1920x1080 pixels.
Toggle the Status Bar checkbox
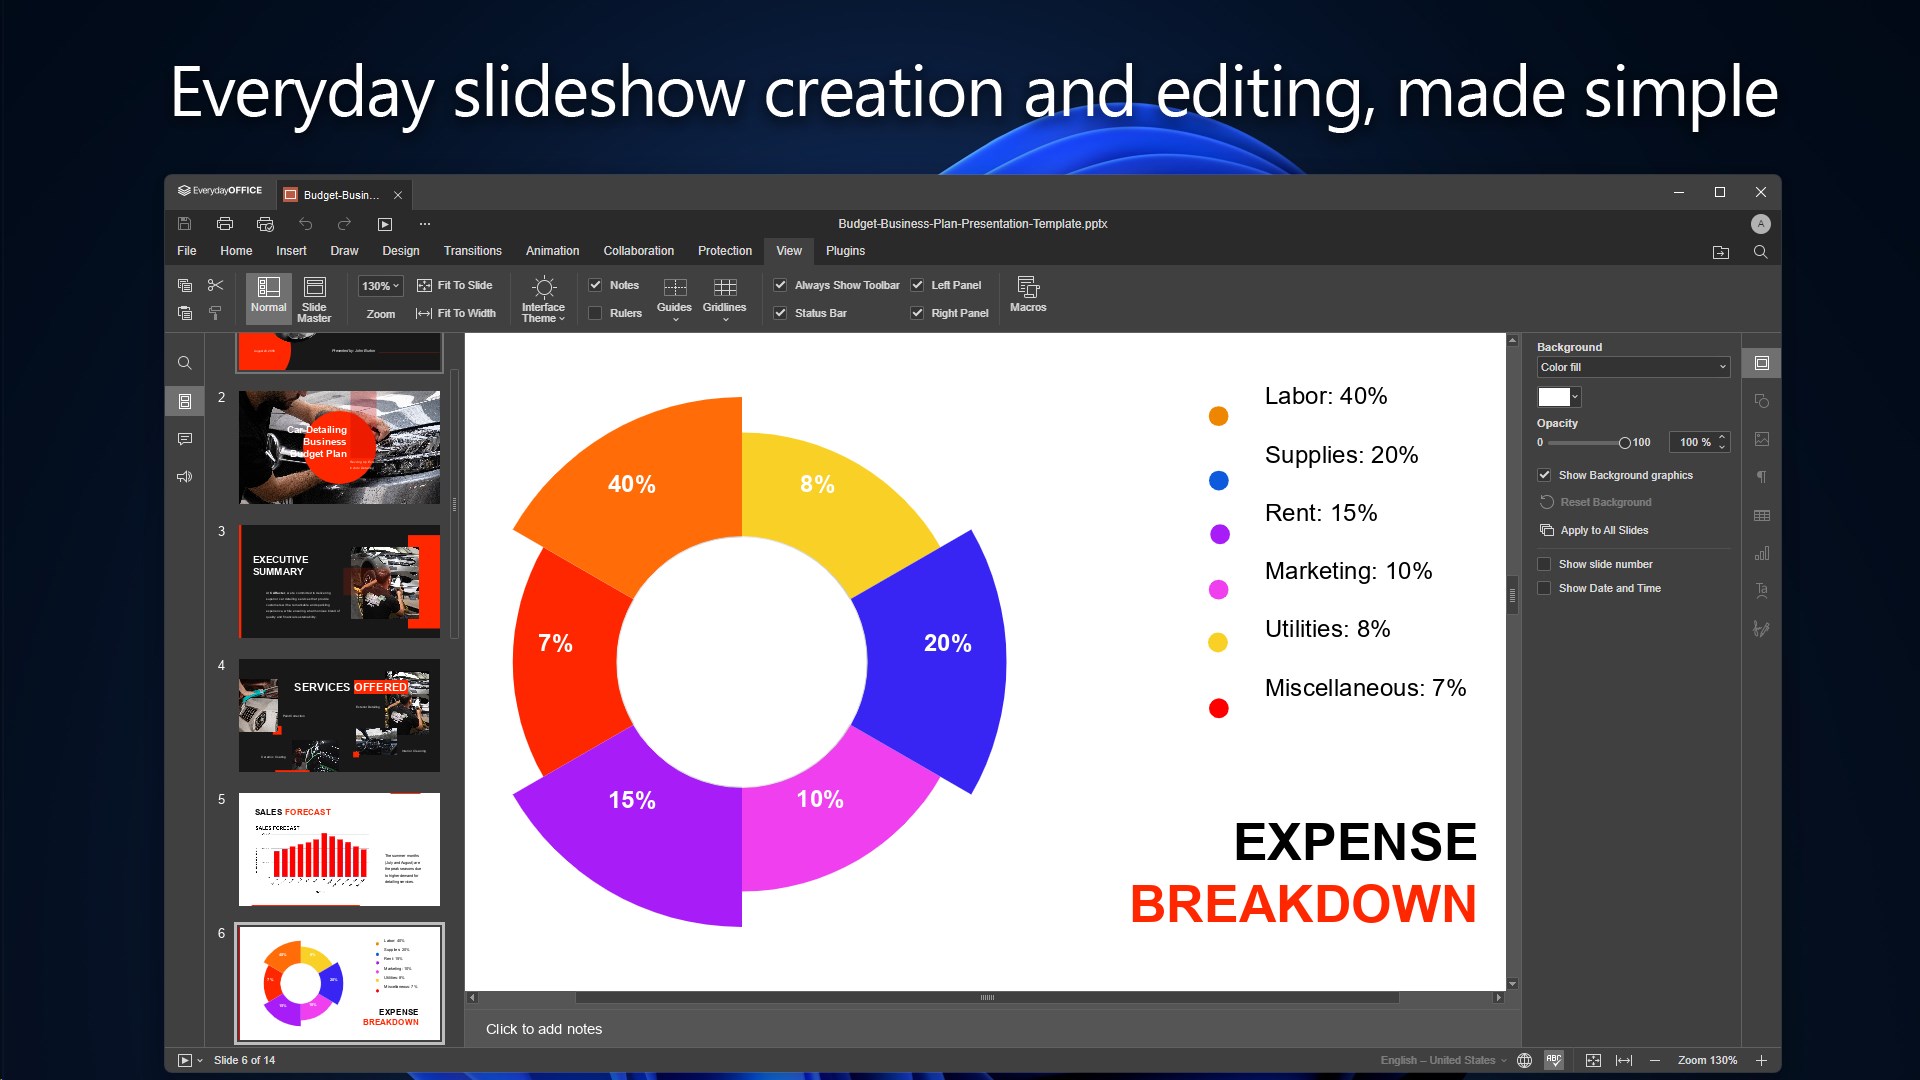pyautogui.click(x=780, y=313)
